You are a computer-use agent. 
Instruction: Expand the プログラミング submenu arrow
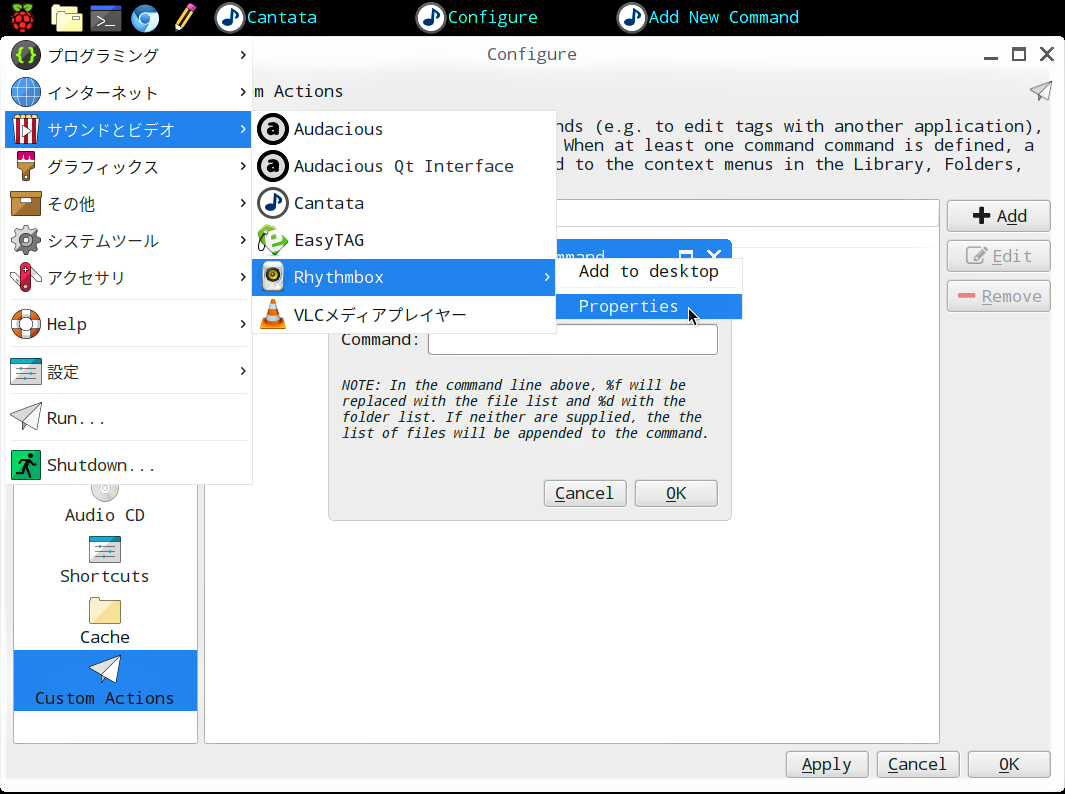(x=242, y=55)
